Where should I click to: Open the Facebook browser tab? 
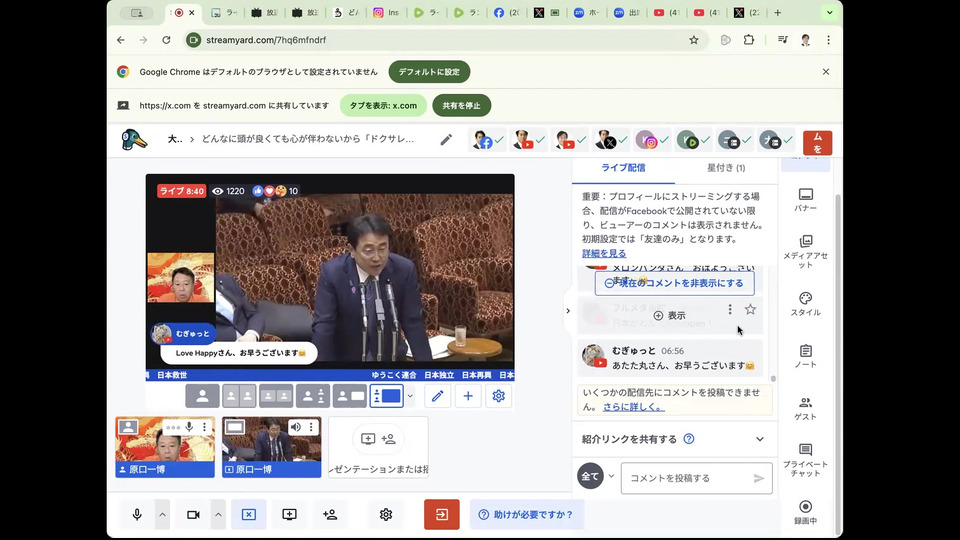point(506,12)
